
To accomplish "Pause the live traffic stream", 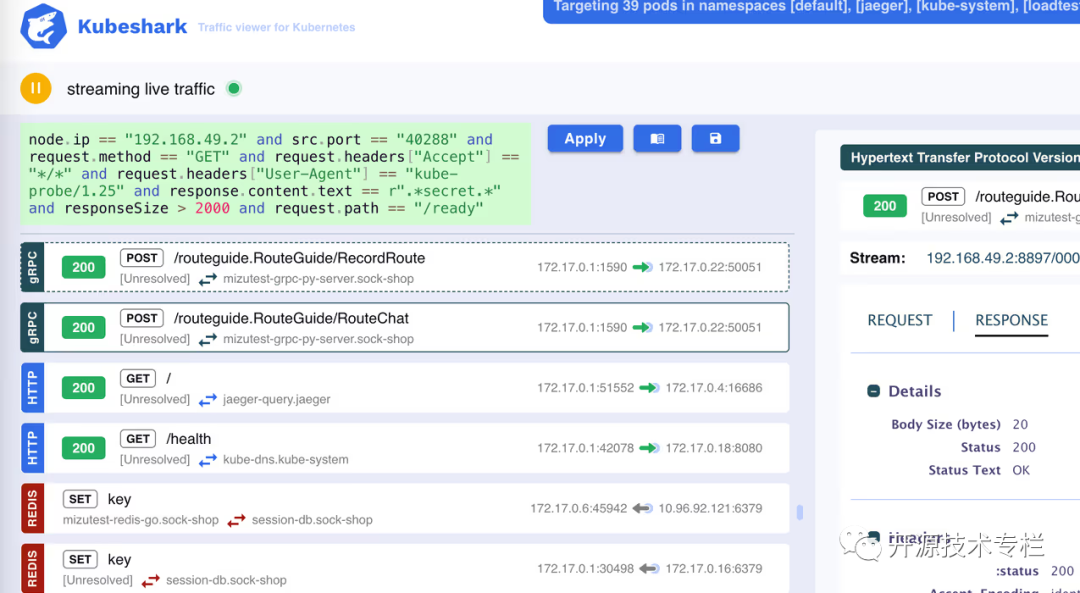I will (x=36, y=88).
